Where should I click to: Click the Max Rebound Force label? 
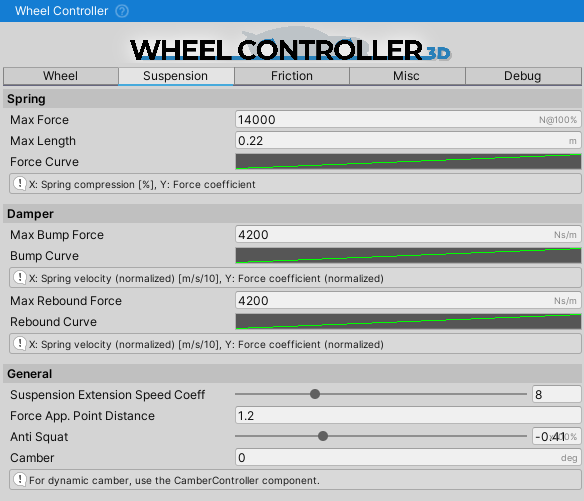[x=66, y=301]
